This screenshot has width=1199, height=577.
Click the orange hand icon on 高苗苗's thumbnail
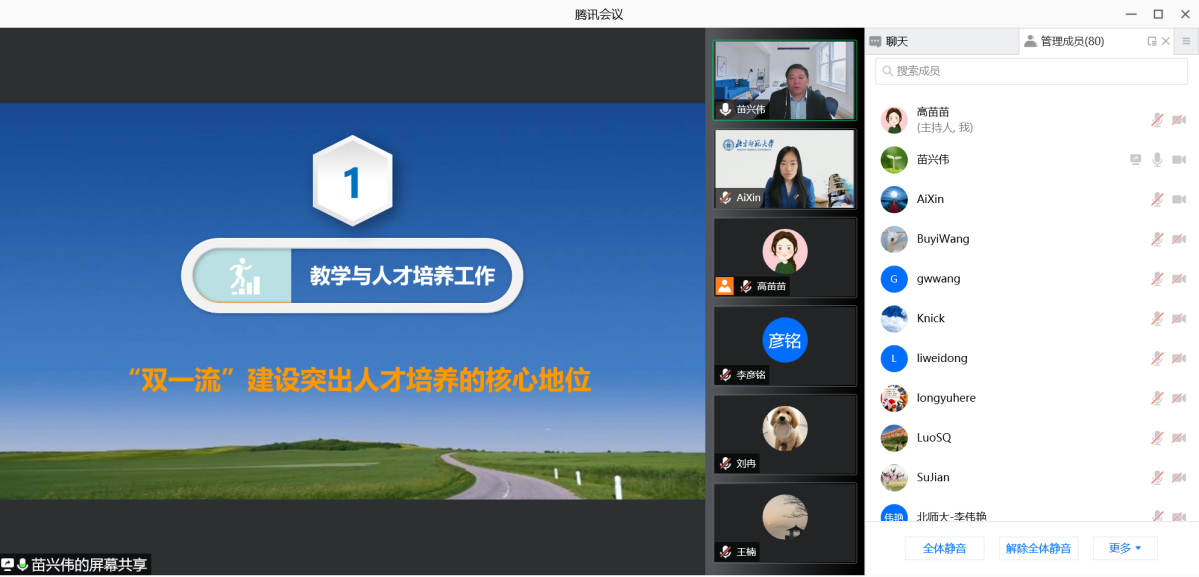pos(724,286)
